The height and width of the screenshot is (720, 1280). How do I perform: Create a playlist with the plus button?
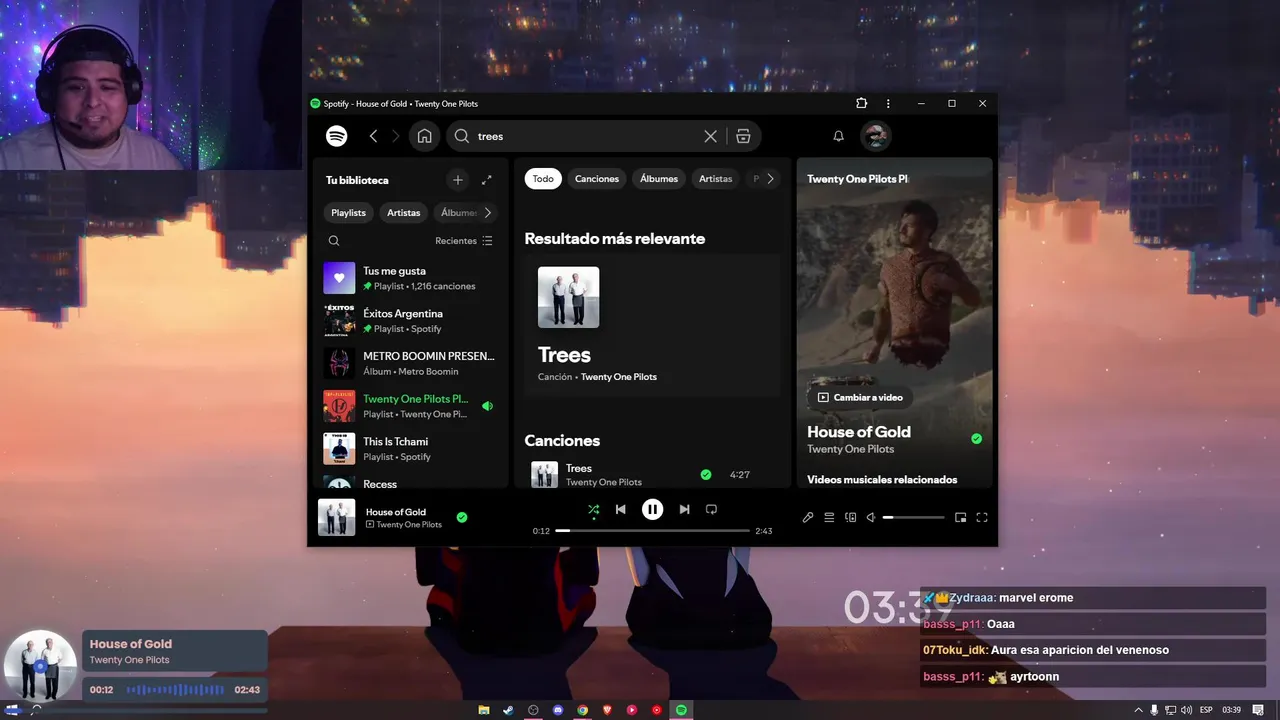point(458,180)
